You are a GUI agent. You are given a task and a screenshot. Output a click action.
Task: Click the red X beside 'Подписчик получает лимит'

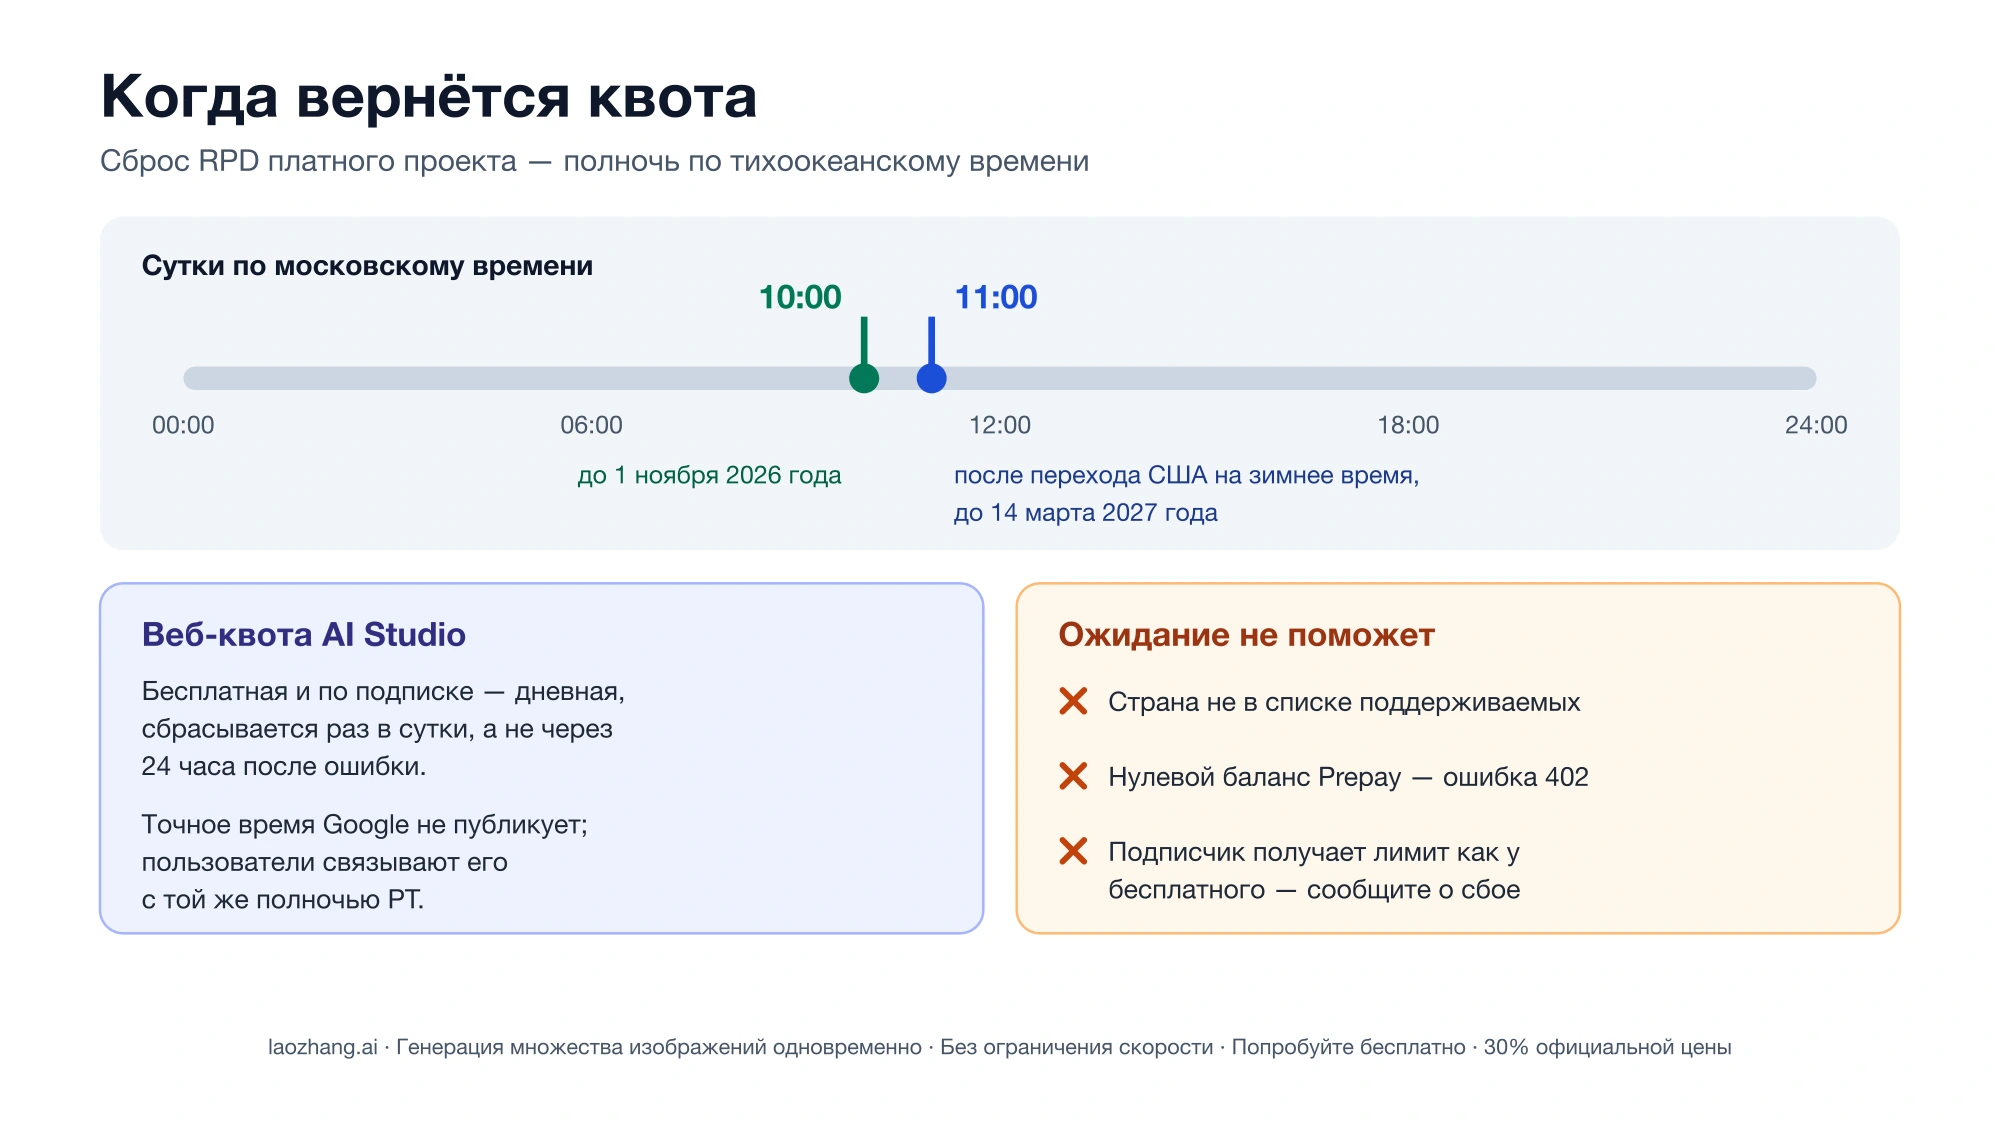tap(1073, 851)
